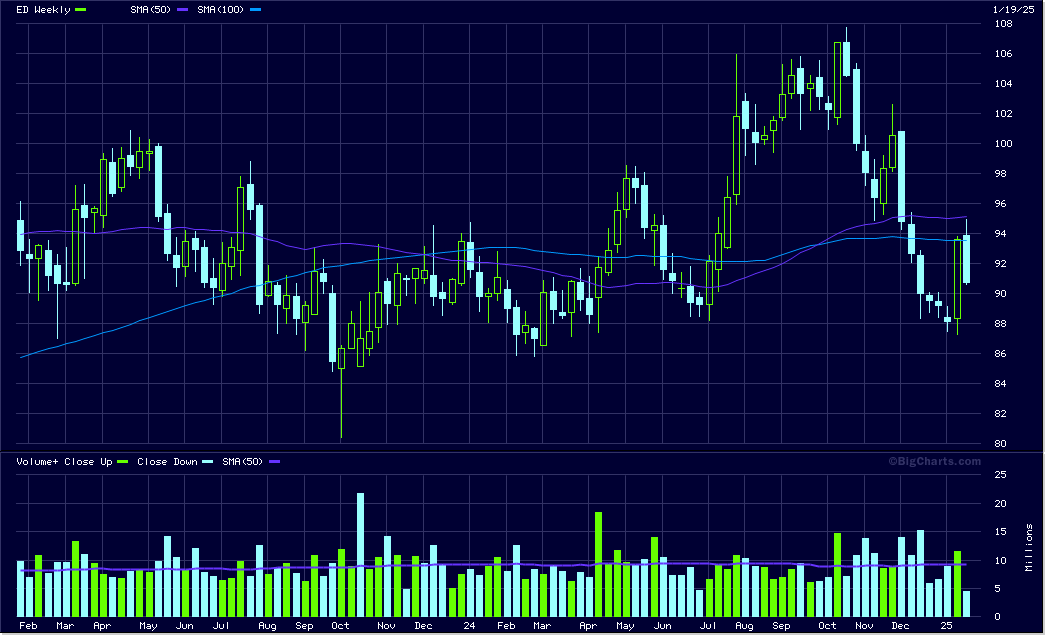Viewport: 1045px width, 635px height.
Task: Click the blue swatch beside 'SMA(100)'
Action: coord(255,10)
